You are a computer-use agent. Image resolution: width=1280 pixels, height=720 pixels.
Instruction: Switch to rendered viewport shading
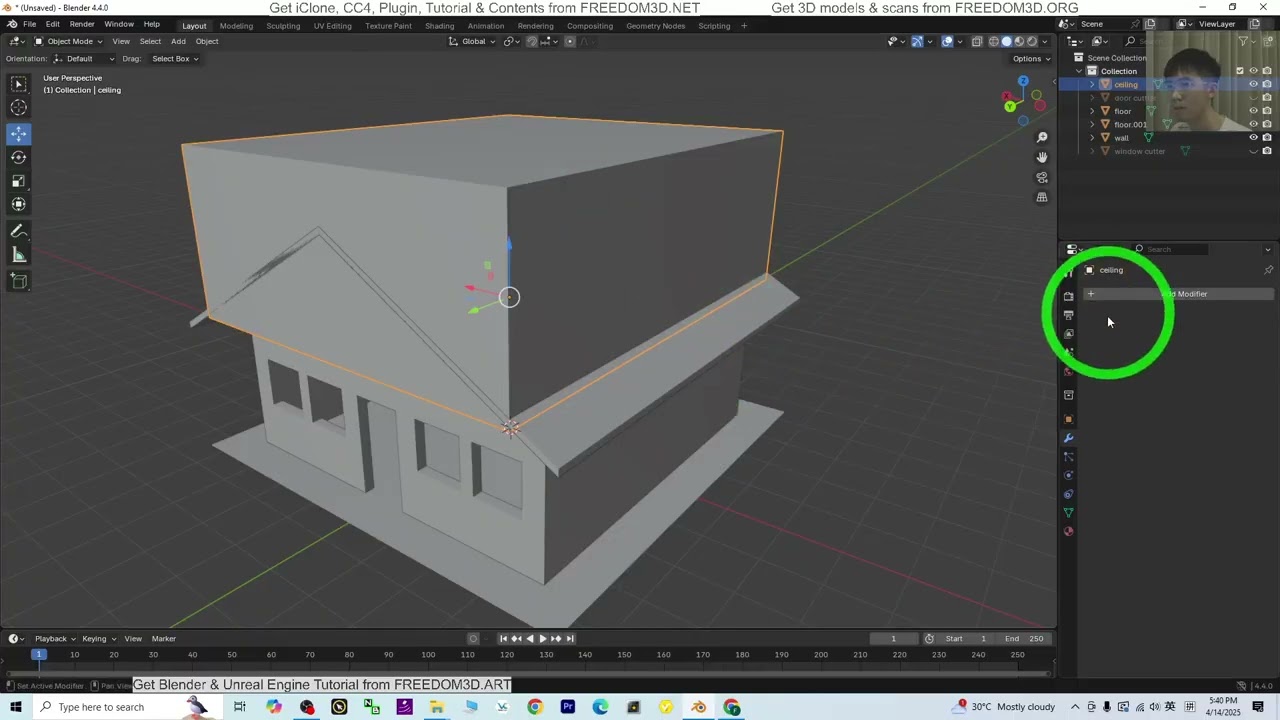(1033, 41)
